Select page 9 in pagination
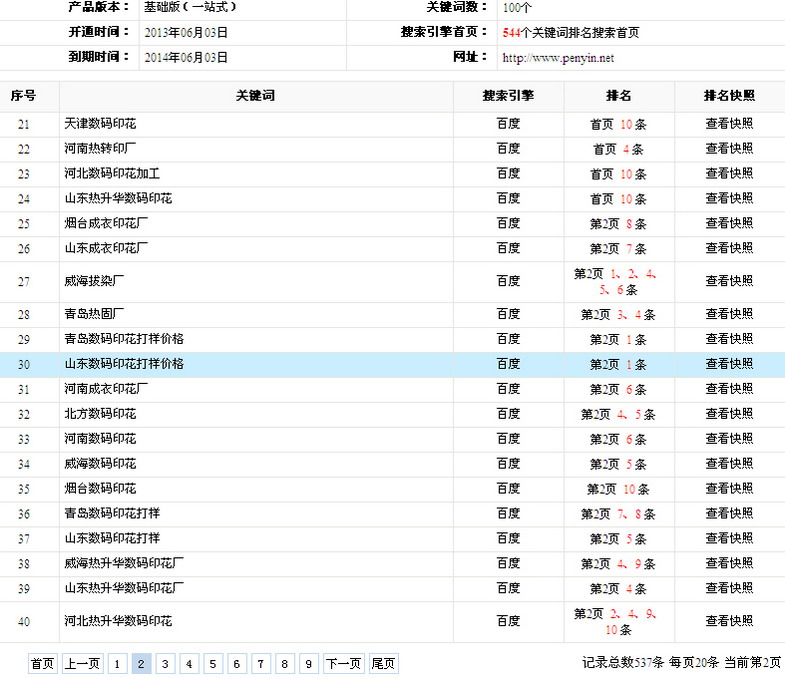The image size is (785, 679). click(x=309, y=663)
